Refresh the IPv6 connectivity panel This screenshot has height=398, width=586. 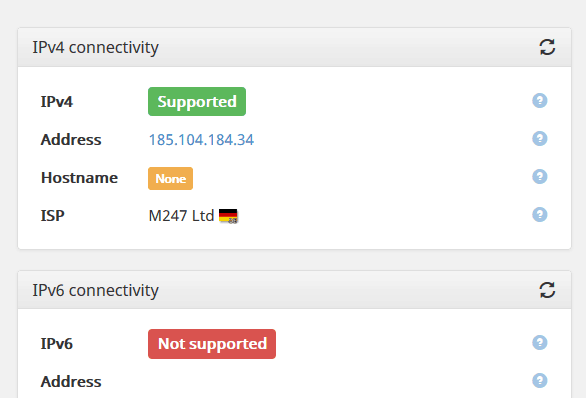coord(547,290)
